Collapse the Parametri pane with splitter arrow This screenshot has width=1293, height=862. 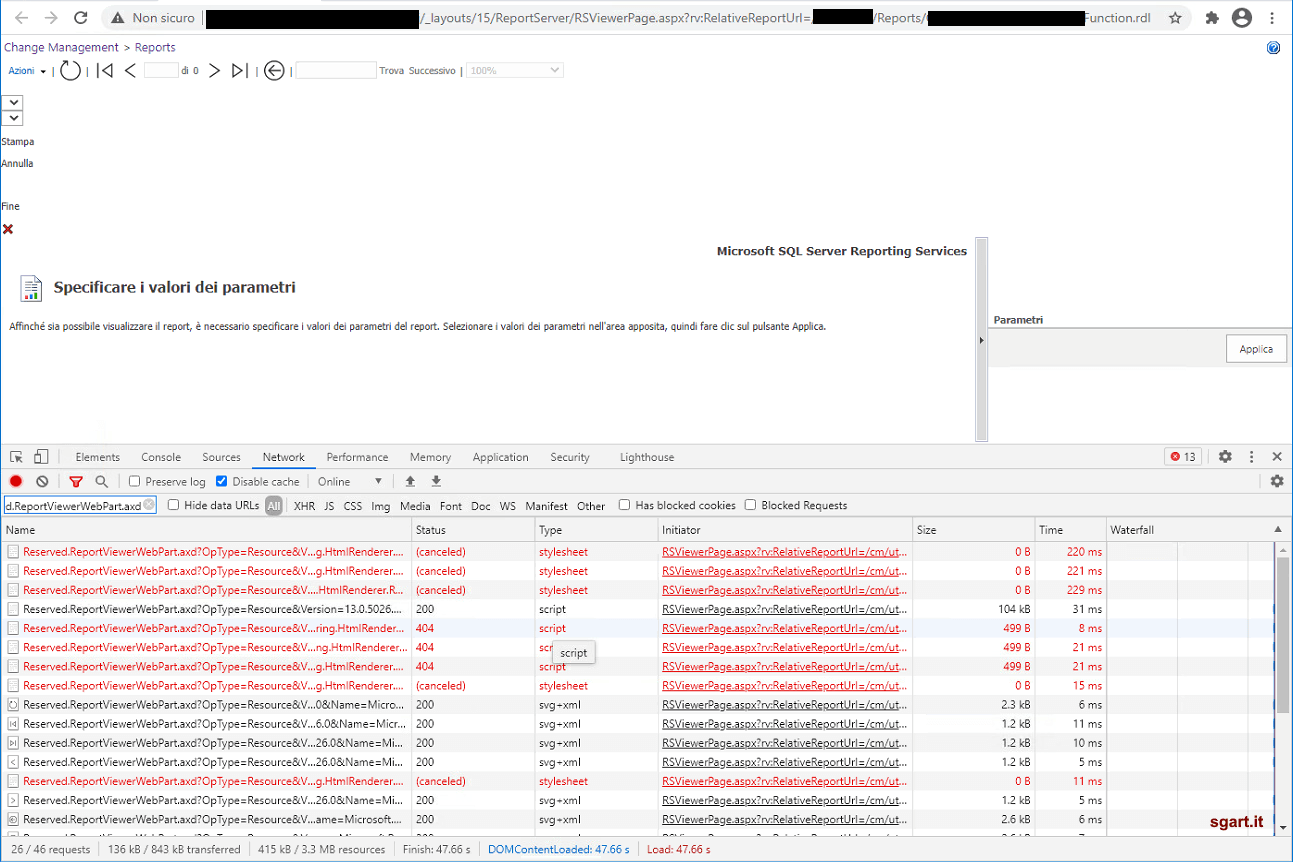(981, 340)
